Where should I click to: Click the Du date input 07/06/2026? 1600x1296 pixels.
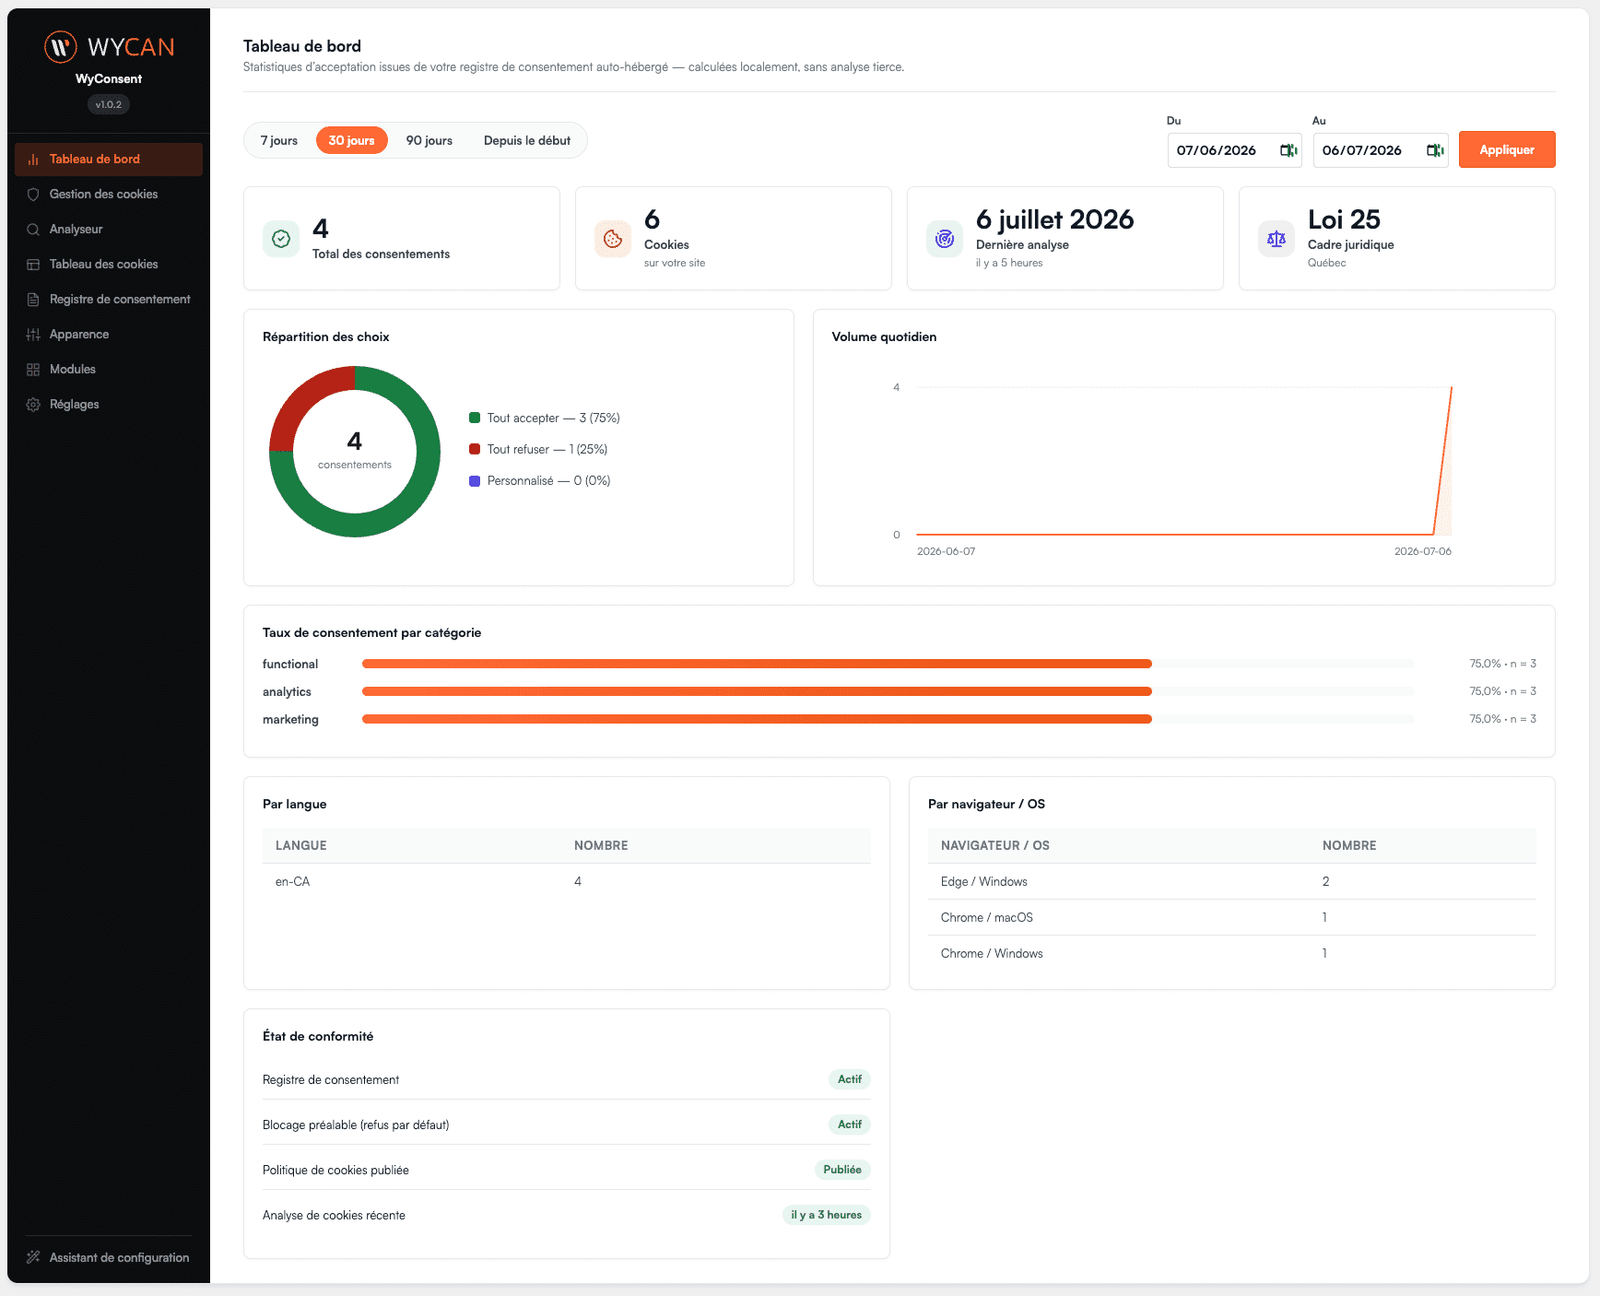(x=1234, y=150)
